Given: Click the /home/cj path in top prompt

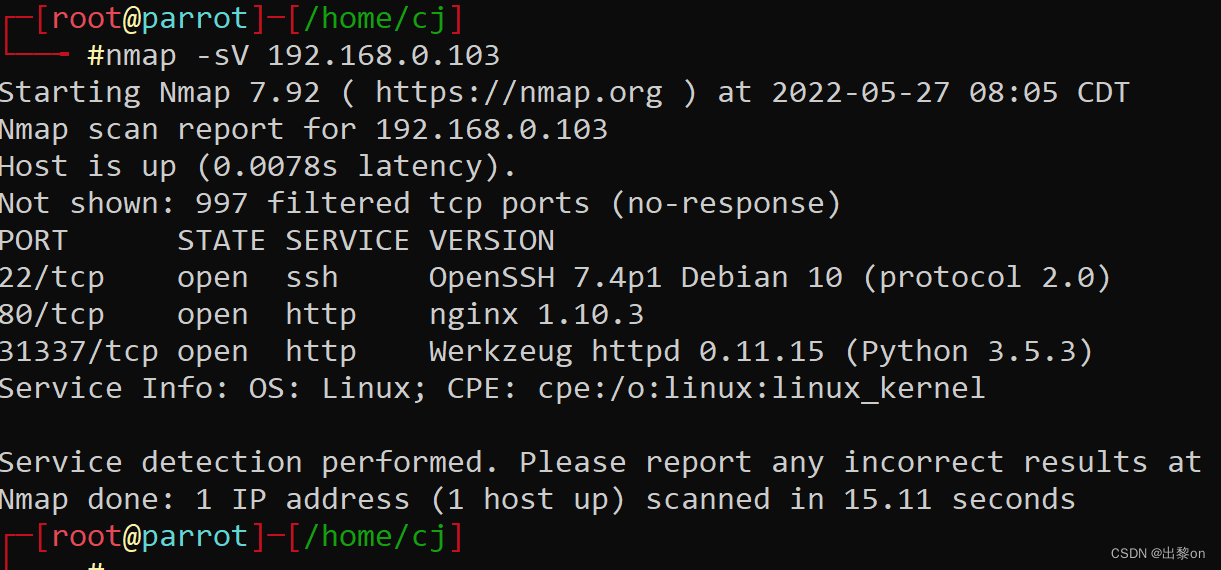Looking at the screenshot, I should click(374, 18).
